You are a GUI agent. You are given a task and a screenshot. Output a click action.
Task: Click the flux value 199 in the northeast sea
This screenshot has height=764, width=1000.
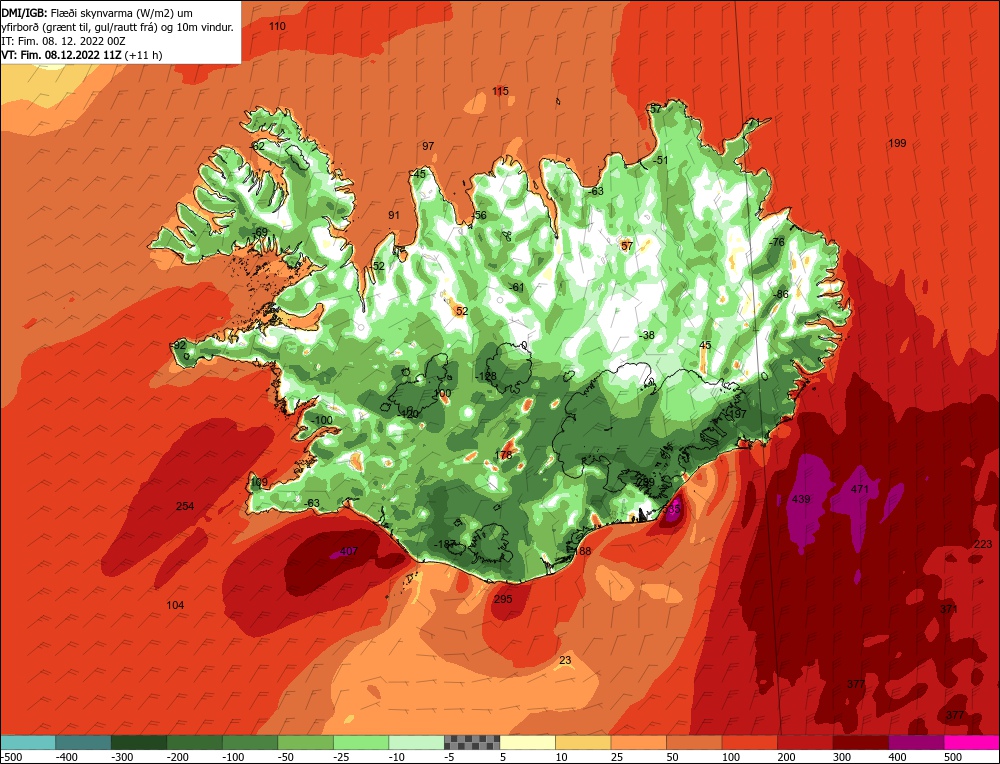pyautogui.click(x=897, y=143)
